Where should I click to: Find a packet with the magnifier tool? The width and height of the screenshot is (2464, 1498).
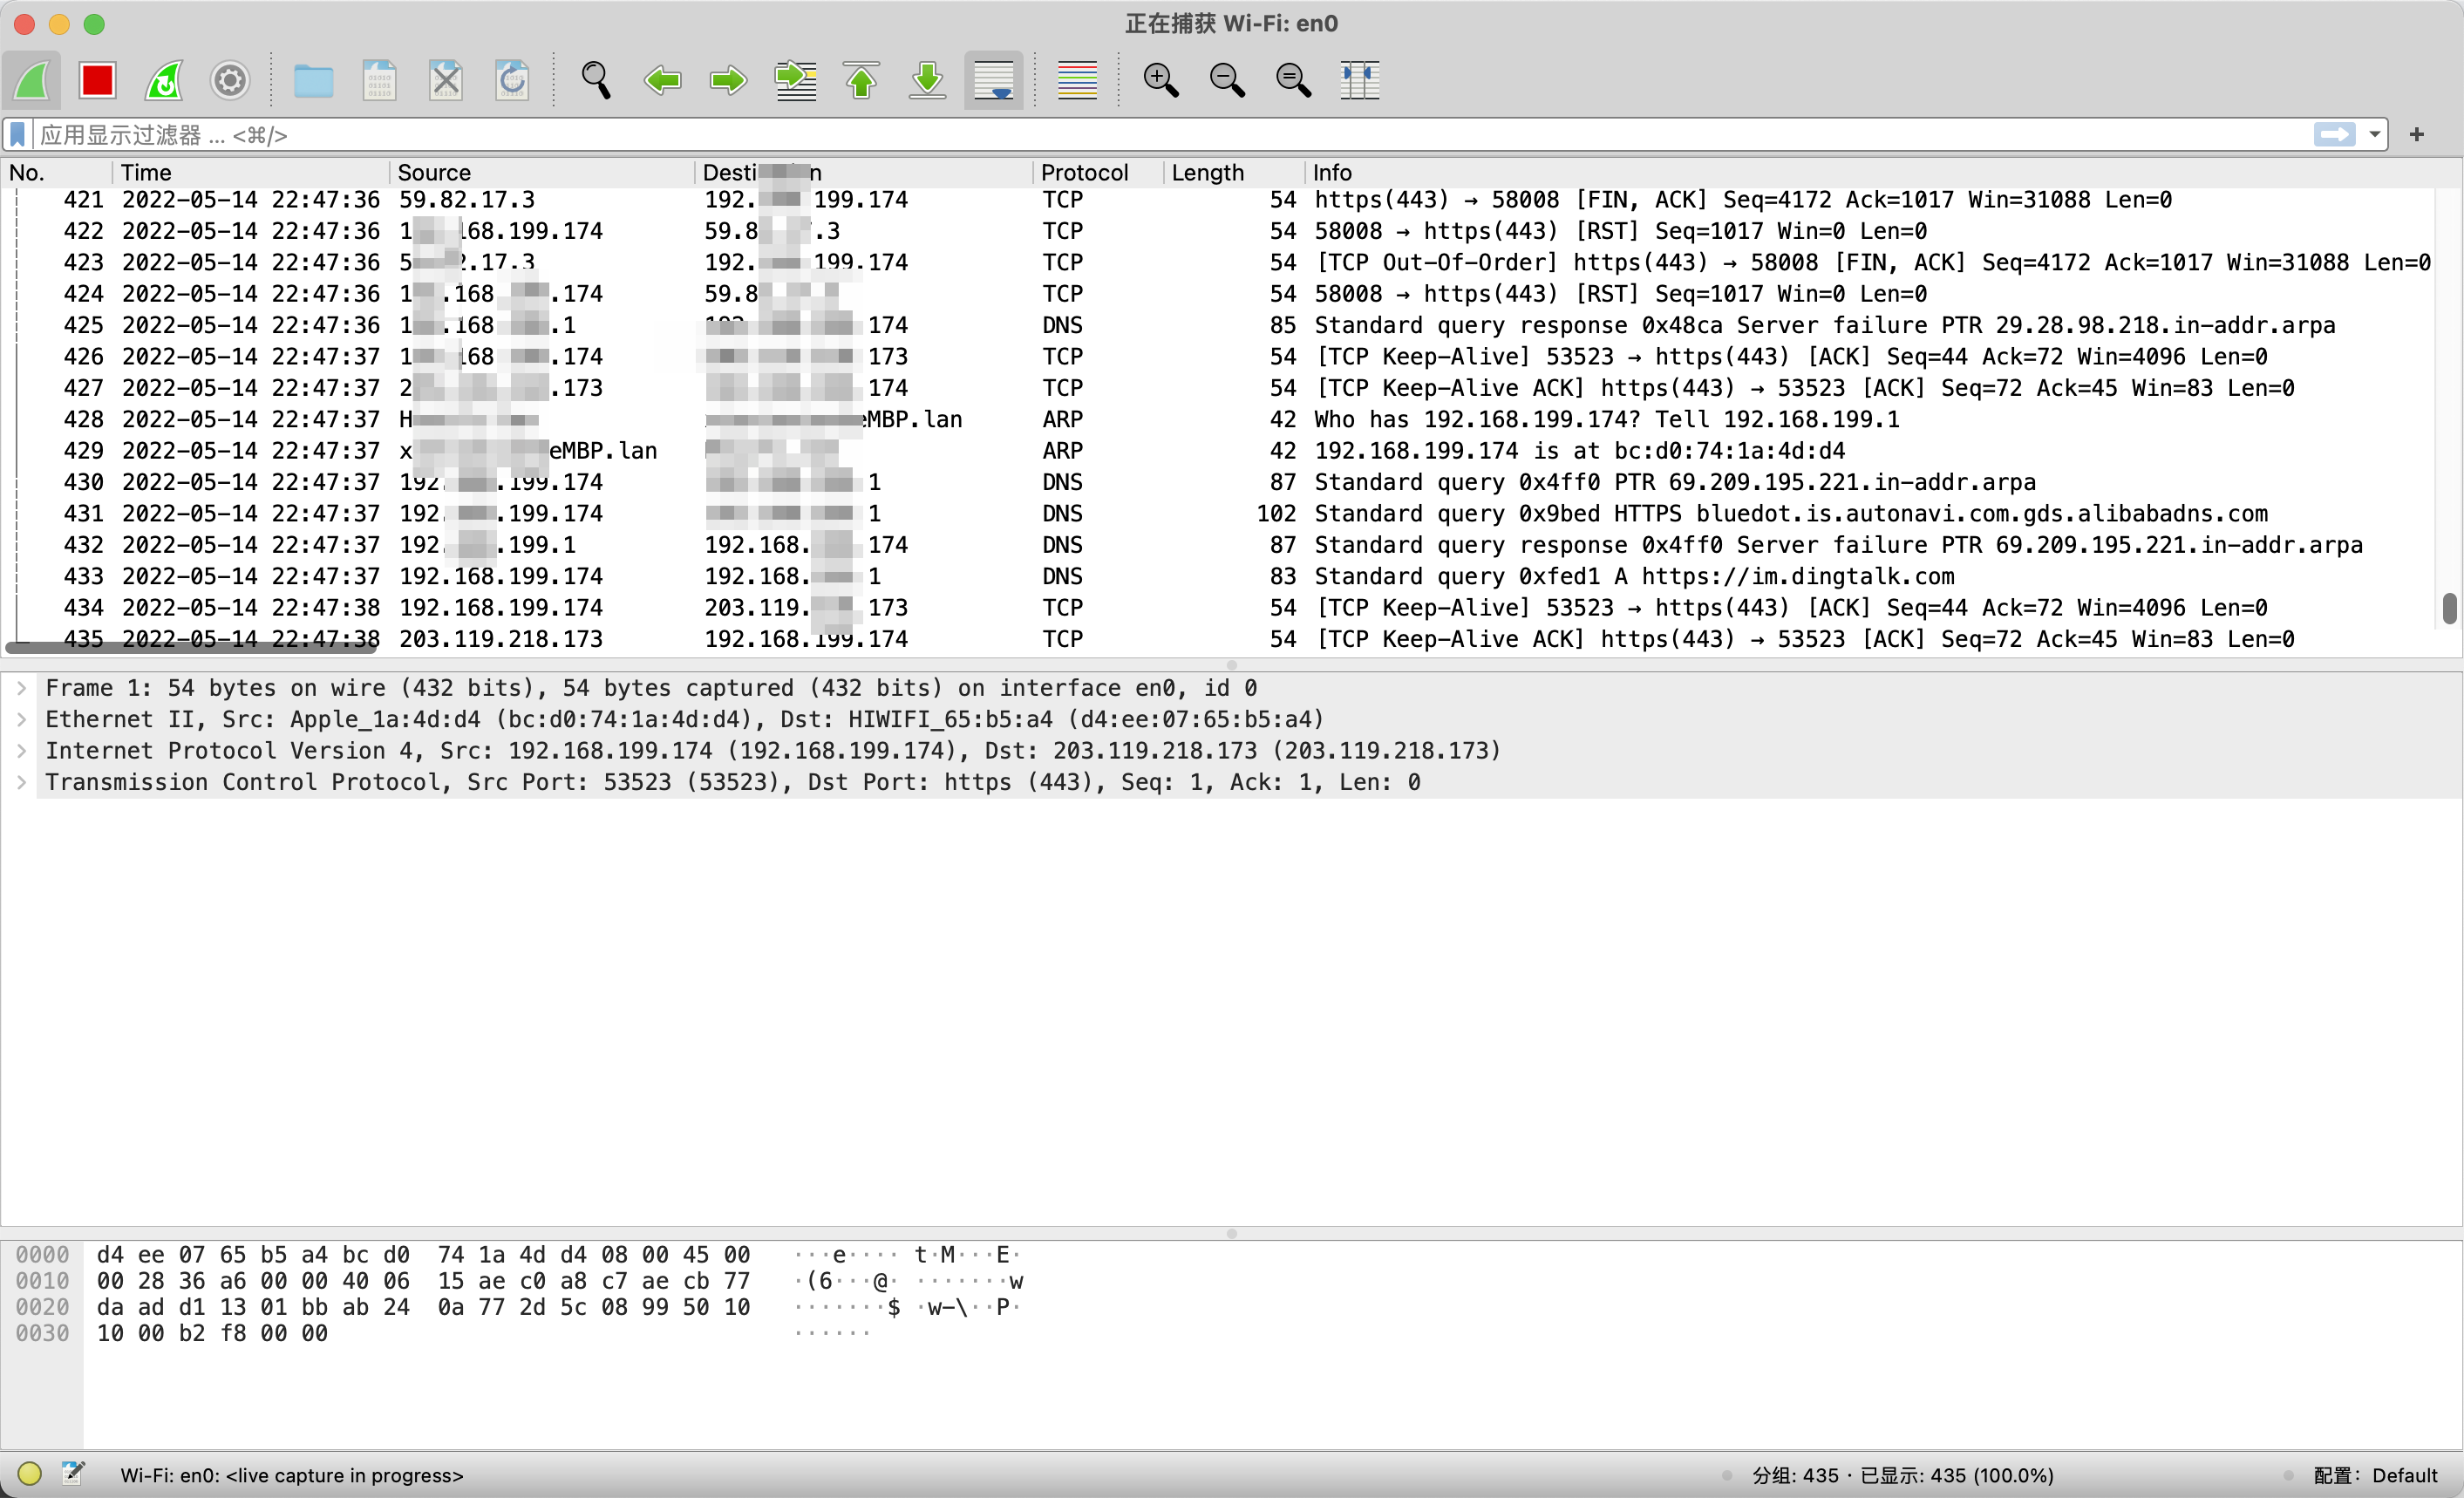[595, 80]
